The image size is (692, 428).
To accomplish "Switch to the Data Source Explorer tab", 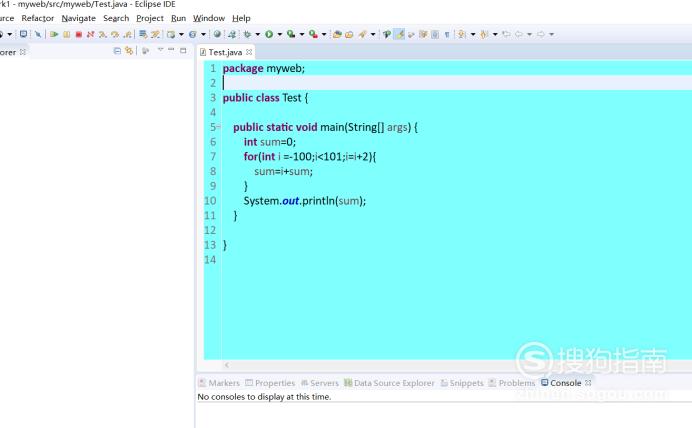I will [x=389, y=383].
